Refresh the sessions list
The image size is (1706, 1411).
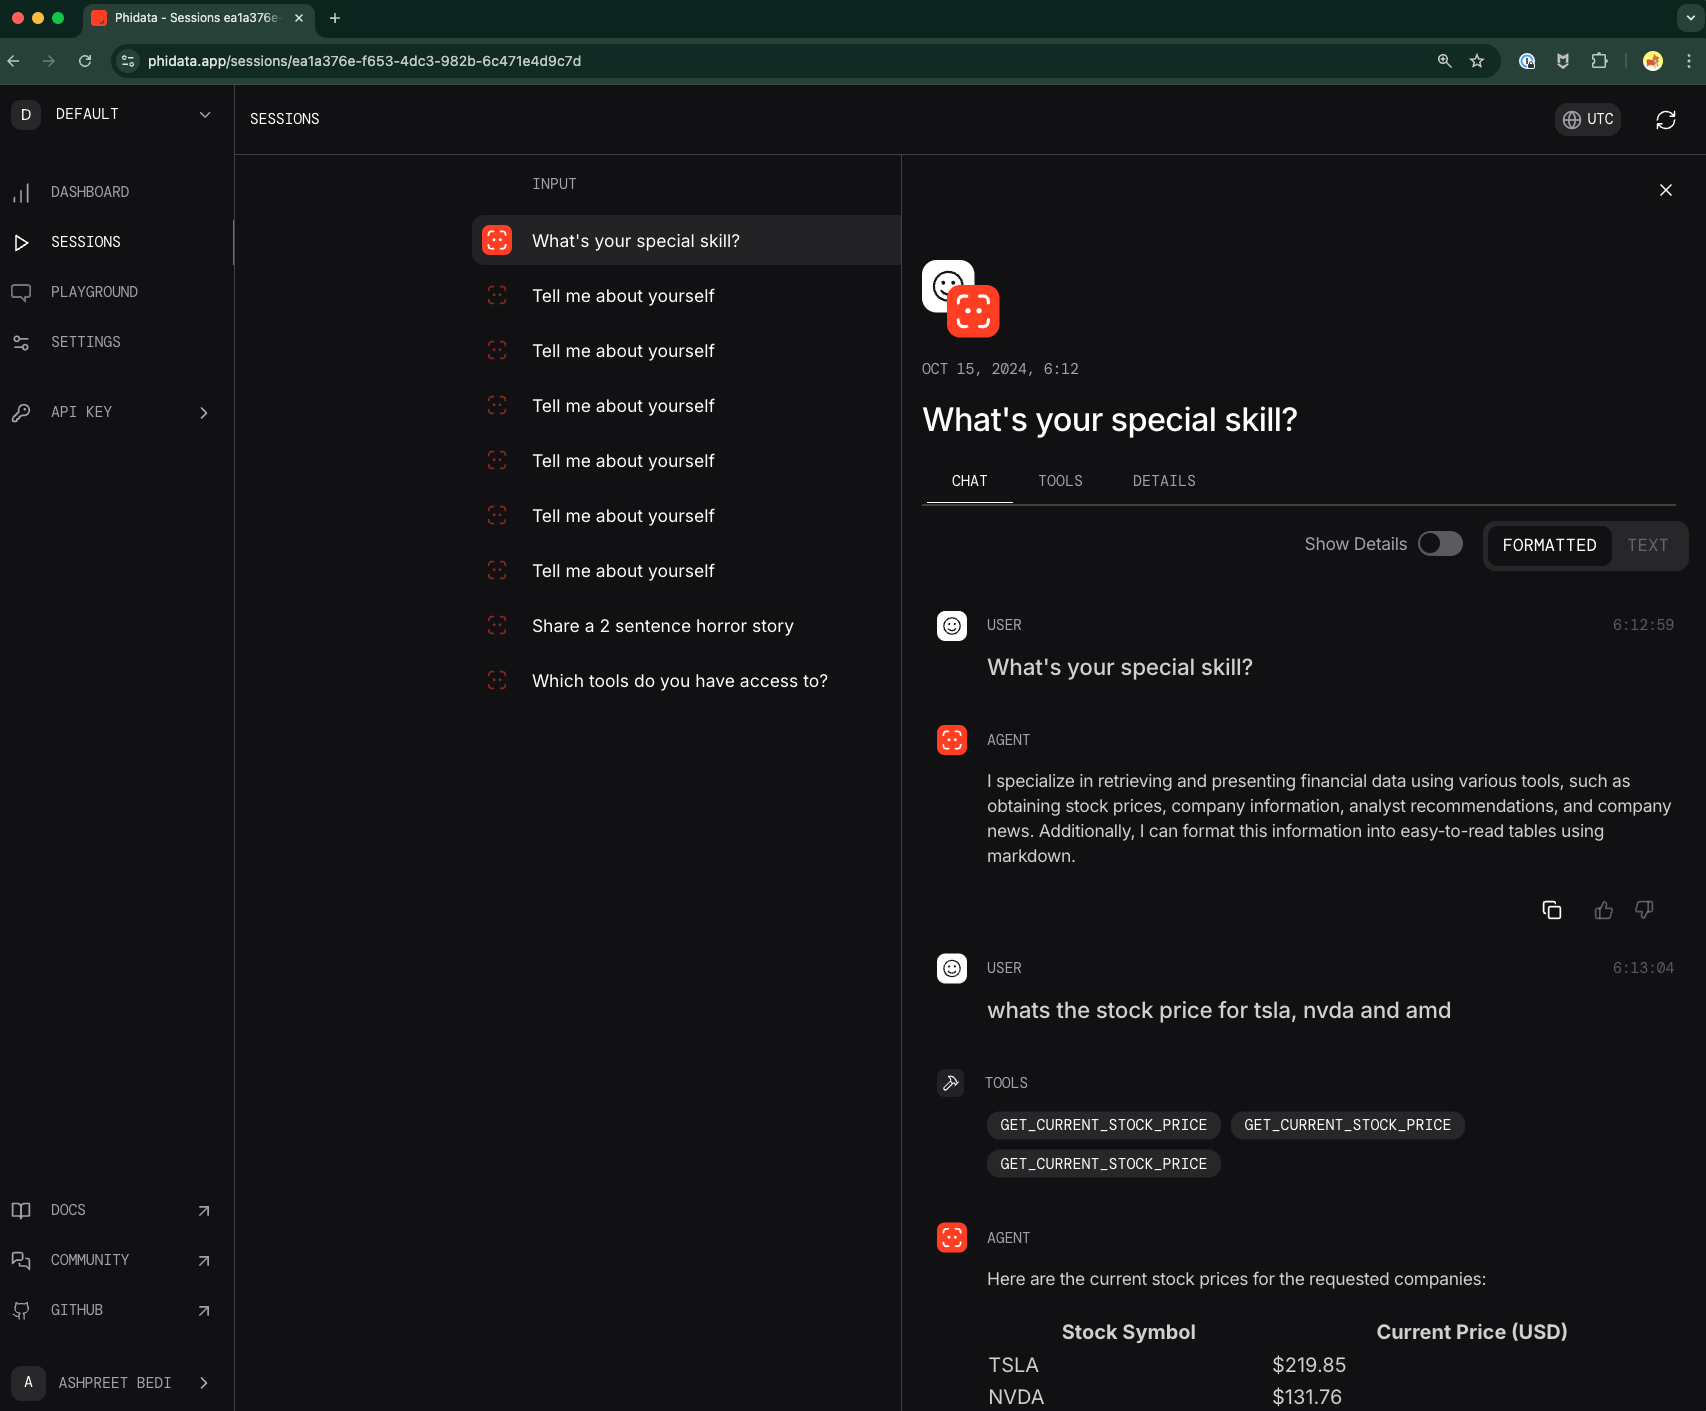[x=1665, y=120]
